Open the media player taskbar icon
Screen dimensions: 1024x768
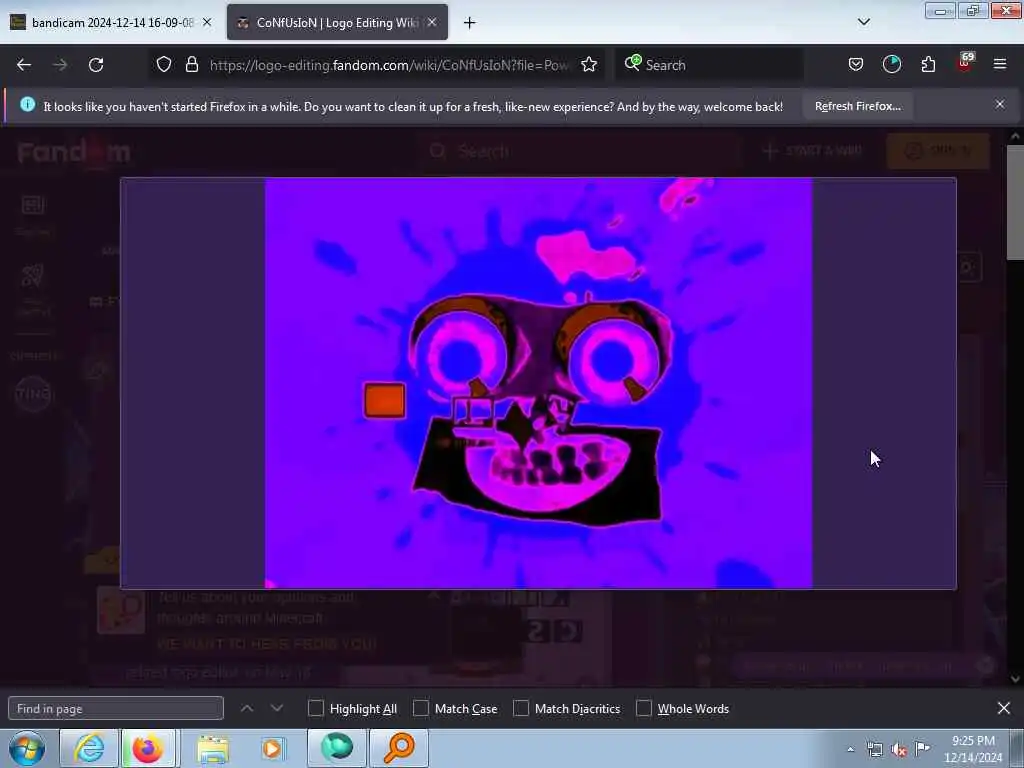(272, 748)
